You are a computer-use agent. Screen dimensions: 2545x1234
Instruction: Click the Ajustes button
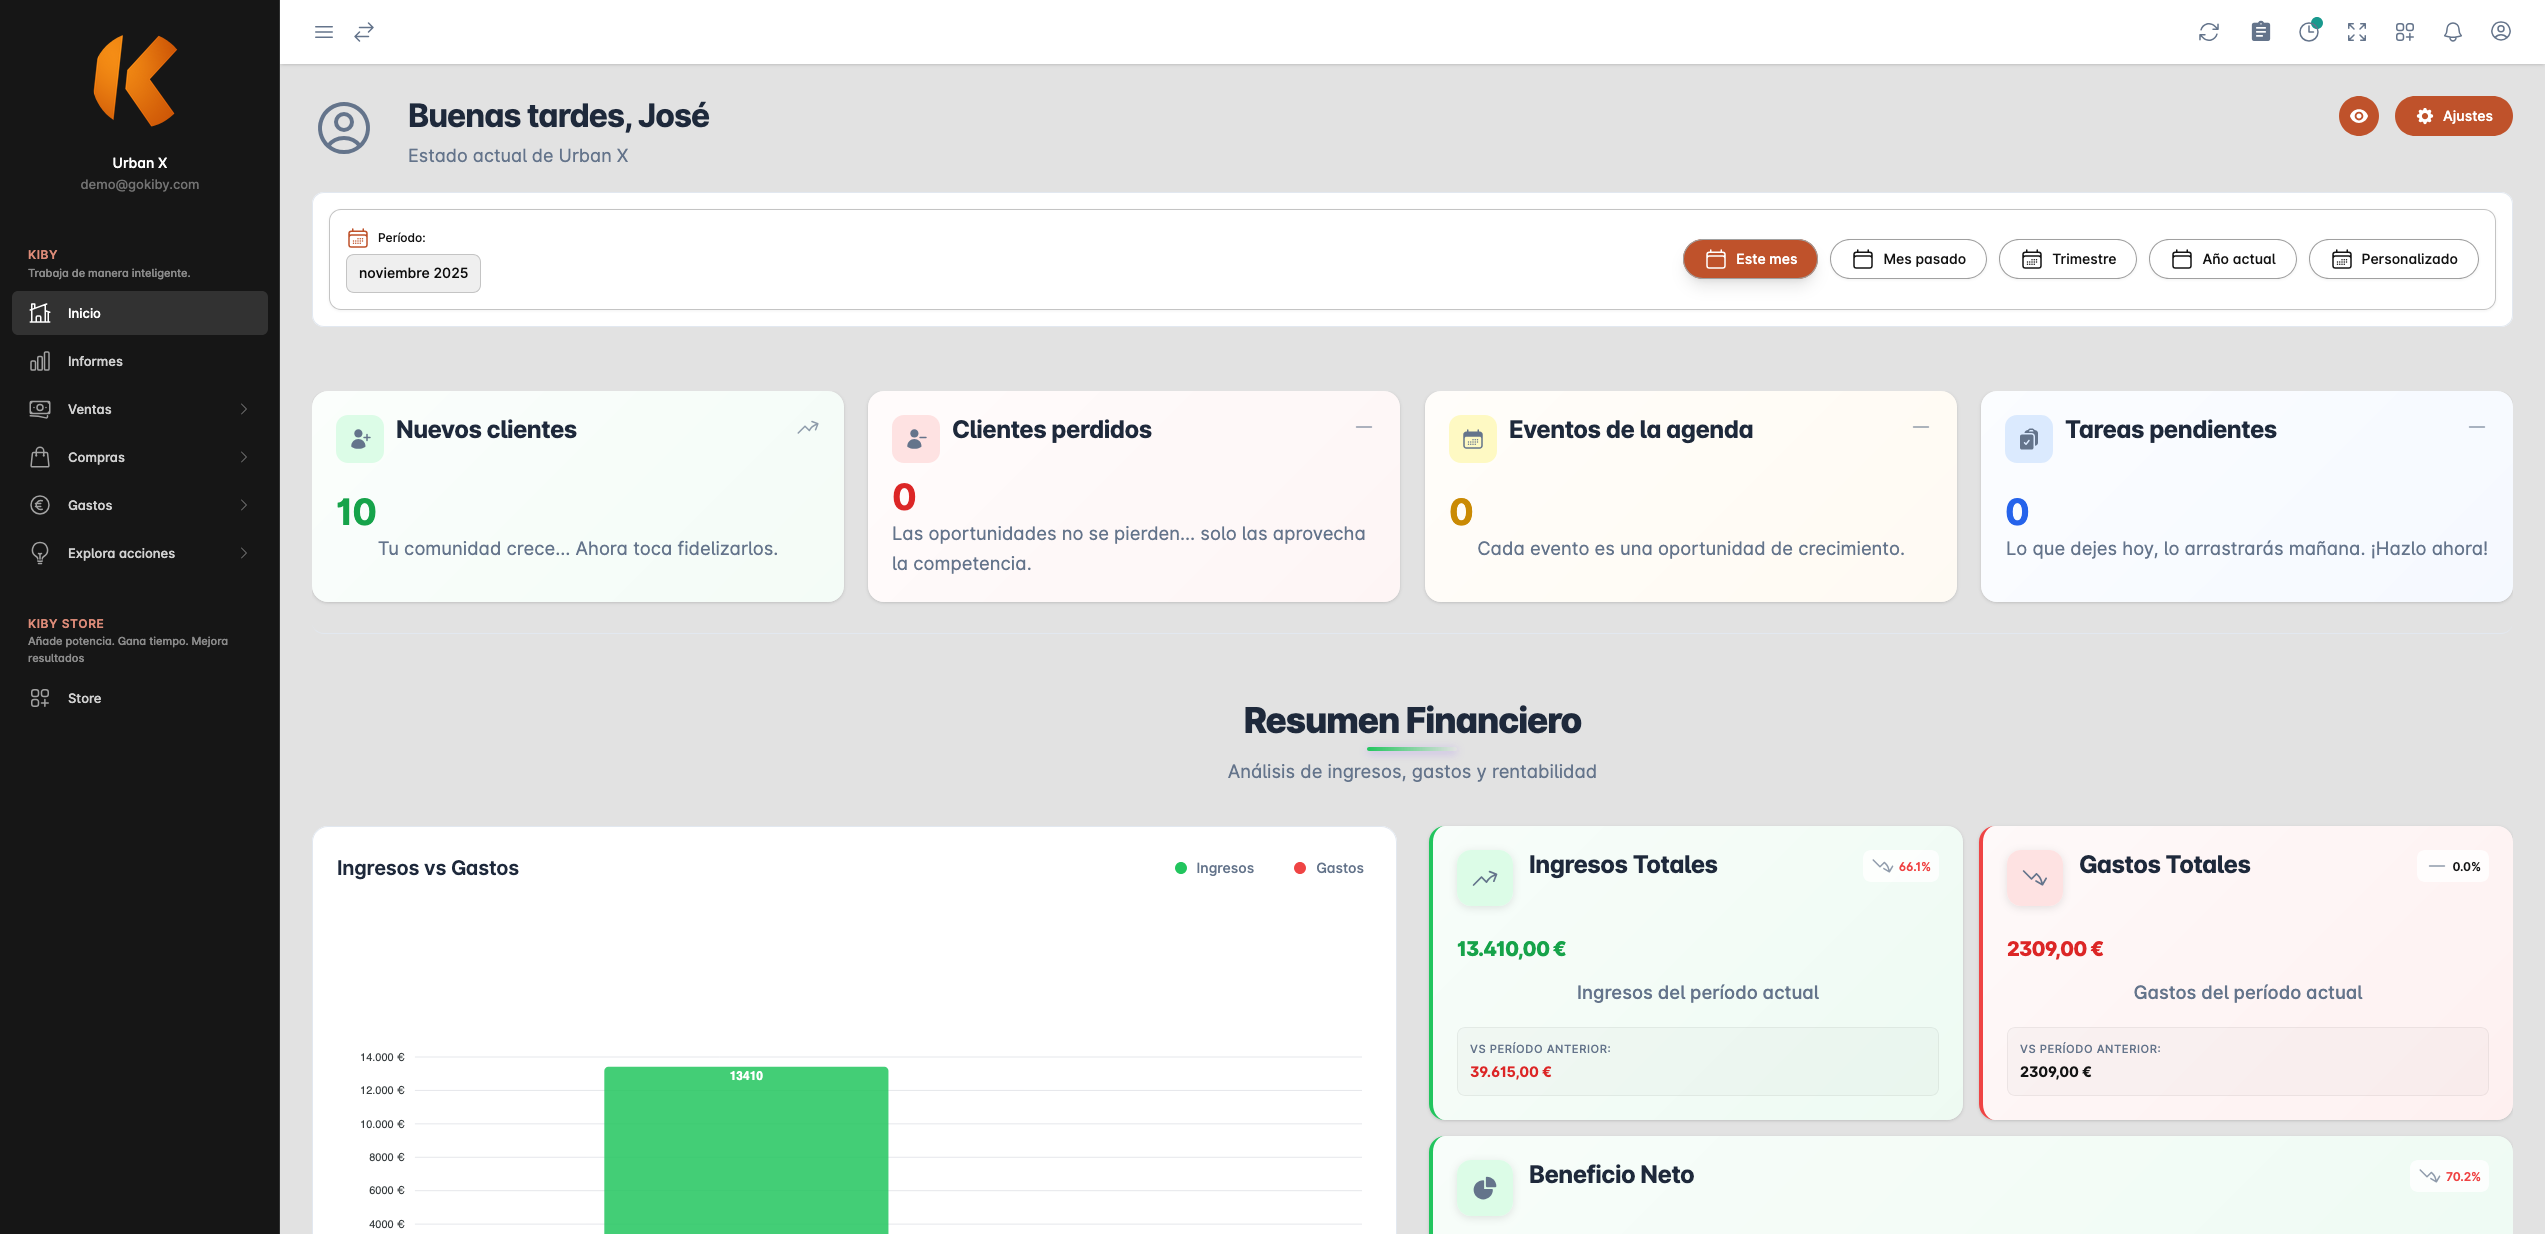pyautogui.click(x=2453, y=116)
